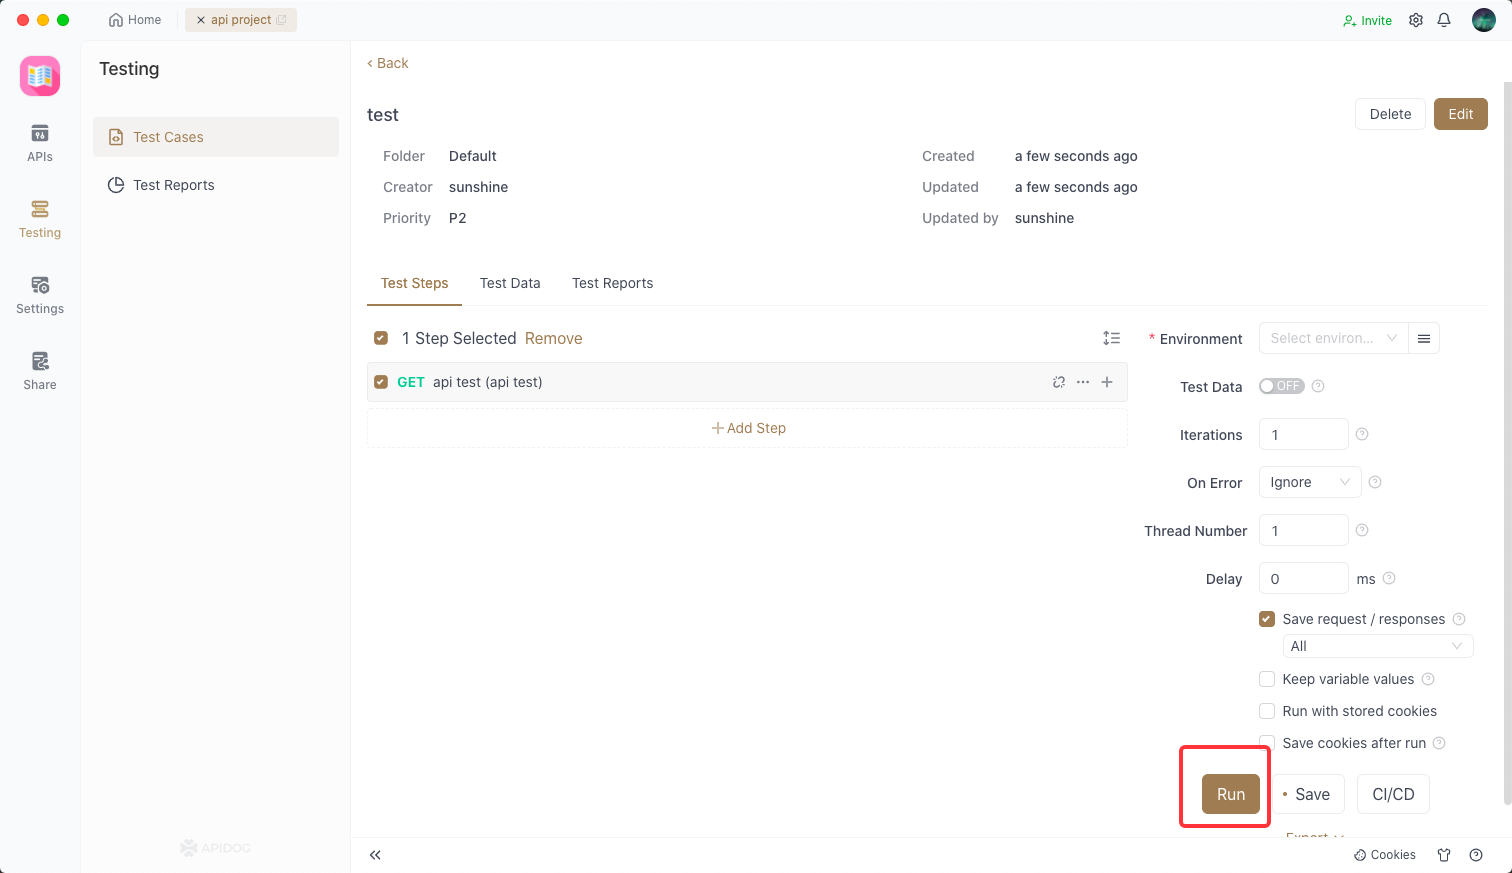Show help for Delay
The image size is (1512, 873).
1389,578
